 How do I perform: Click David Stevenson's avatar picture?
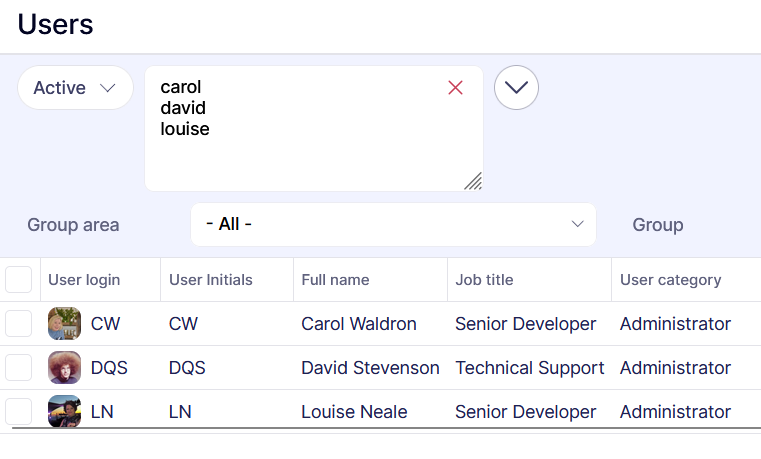coord(65,368)
